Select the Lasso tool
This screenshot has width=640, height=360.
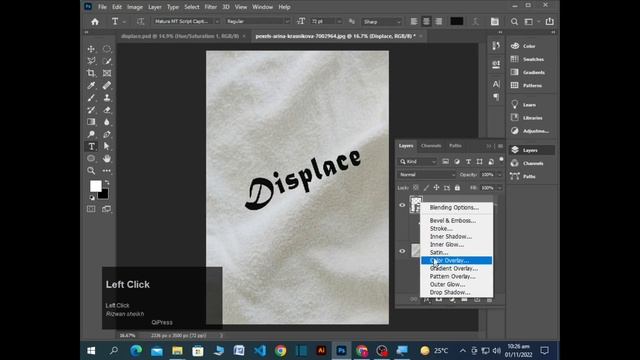[91, 61]
